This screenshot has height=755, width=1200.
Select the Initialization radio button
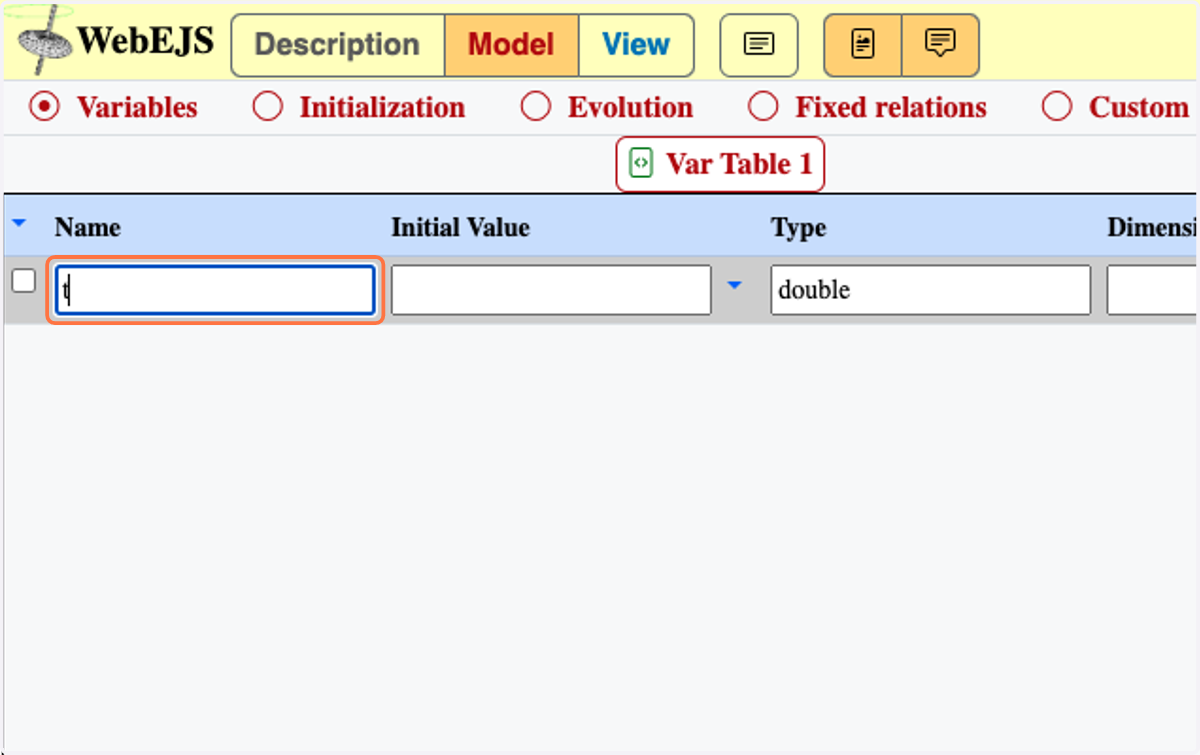(x=268, y=107)
